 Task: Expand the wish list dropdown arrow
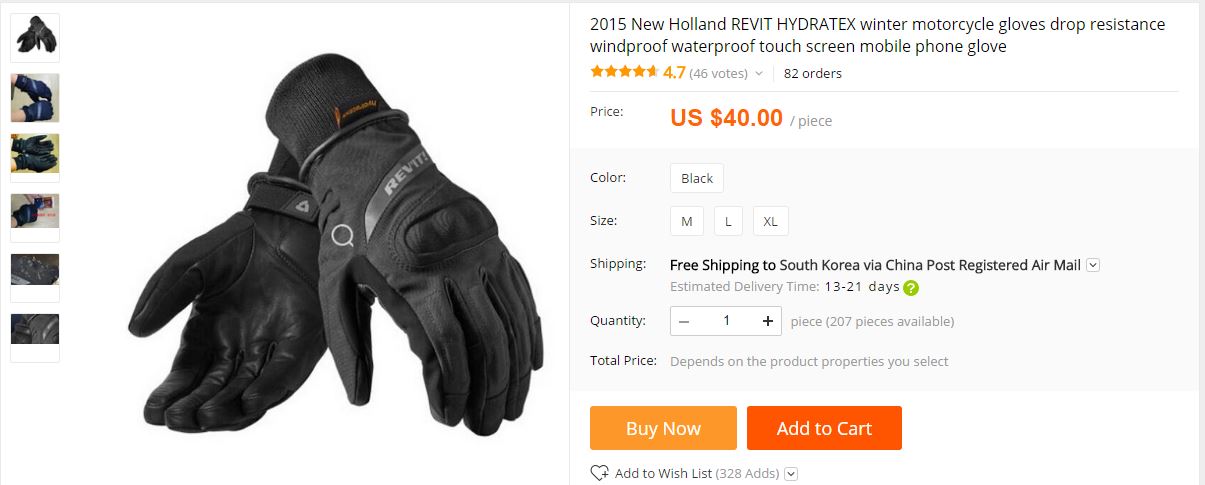[791, 474]
